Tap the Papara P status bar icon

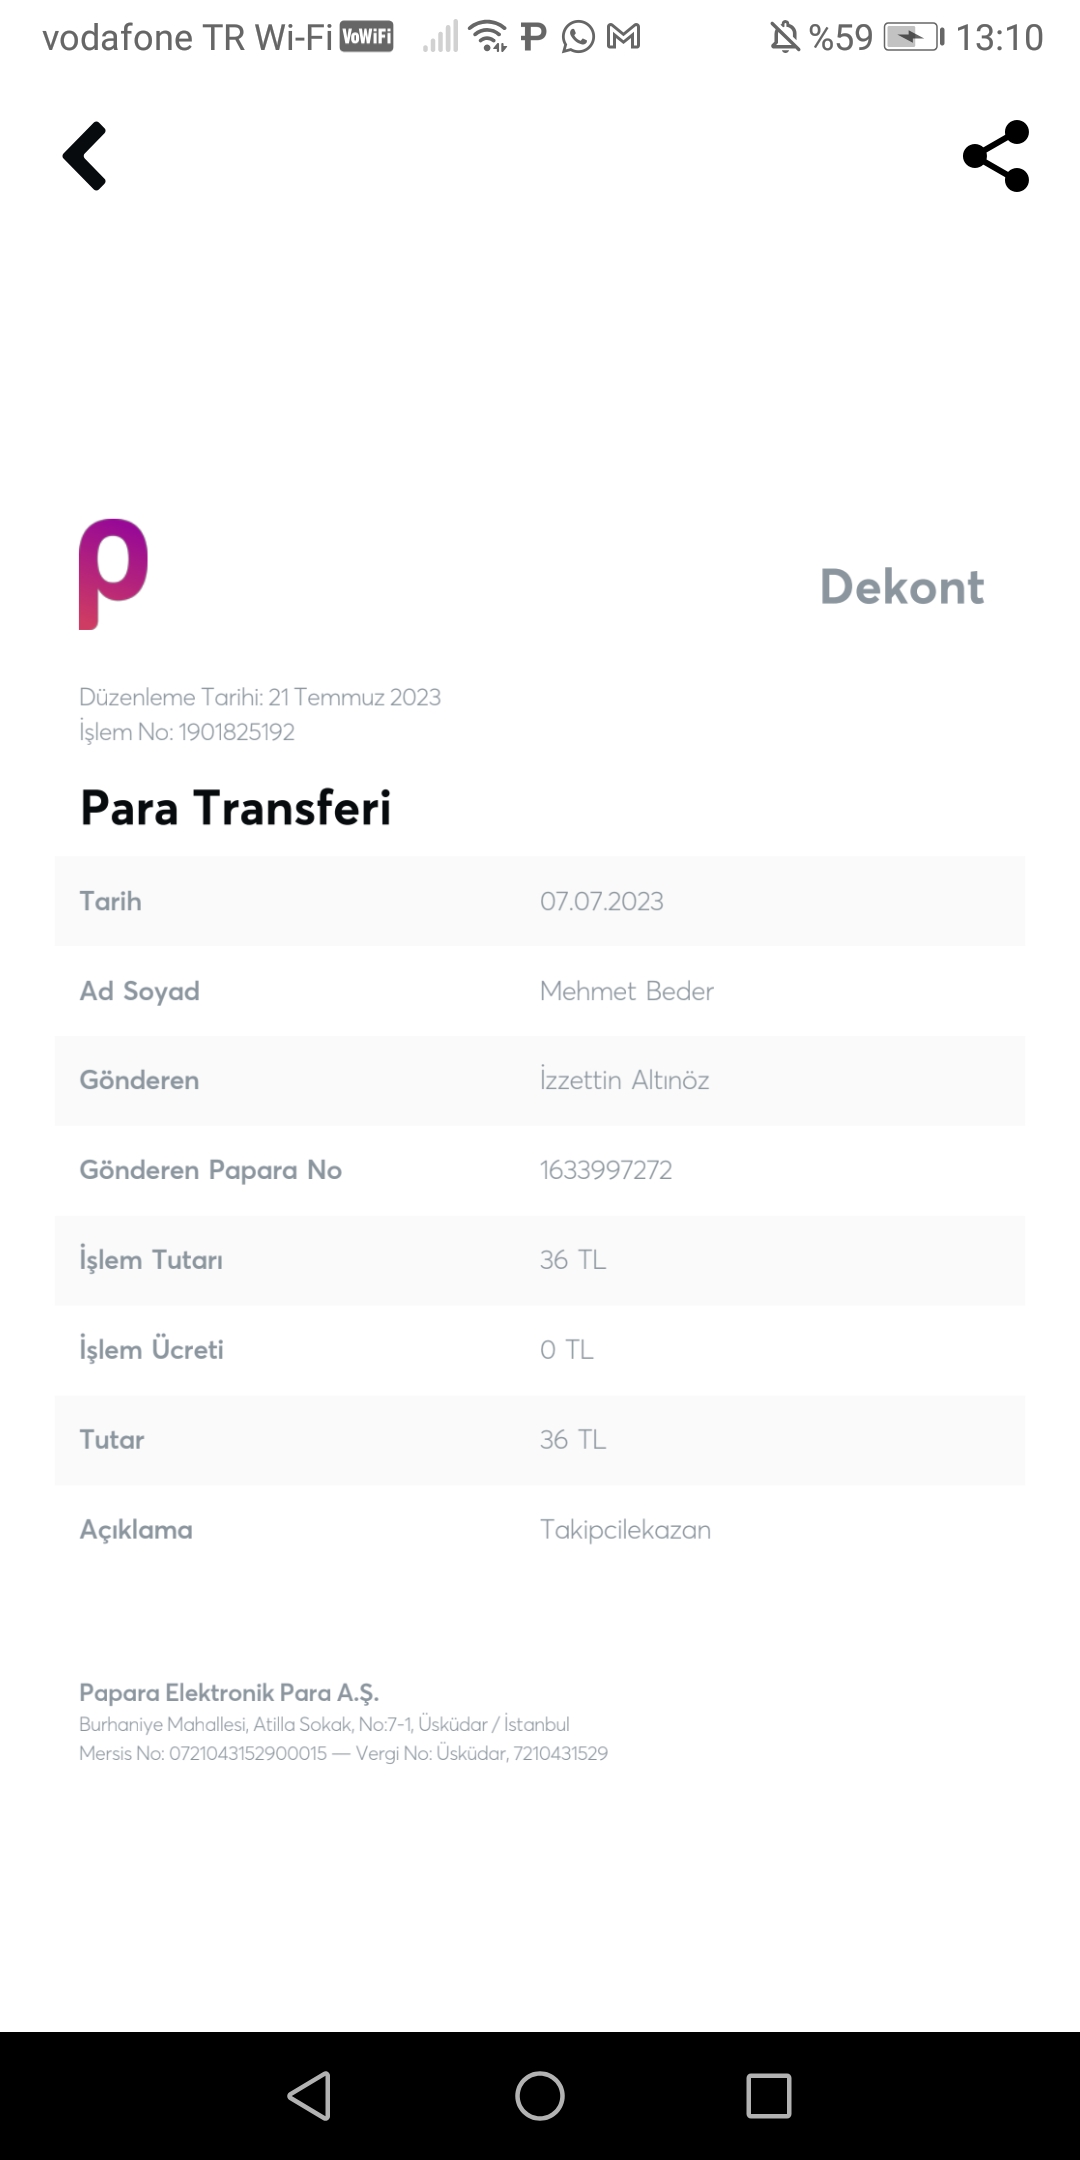click(x=534, y=37)
